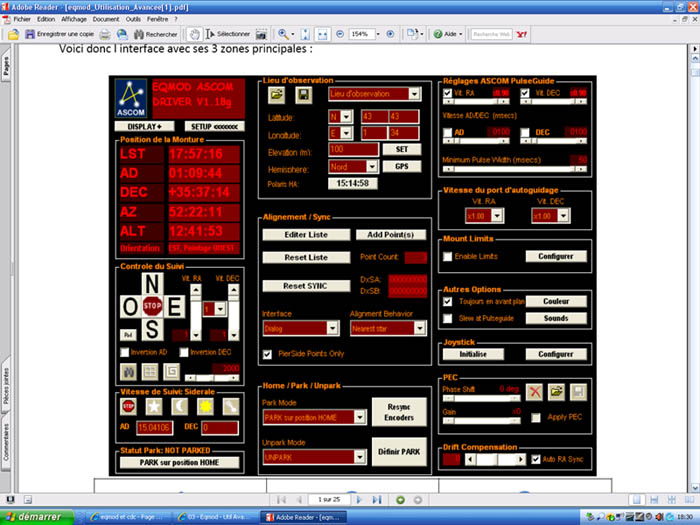Adjust the Drift Compensation slider

(495, 459)
